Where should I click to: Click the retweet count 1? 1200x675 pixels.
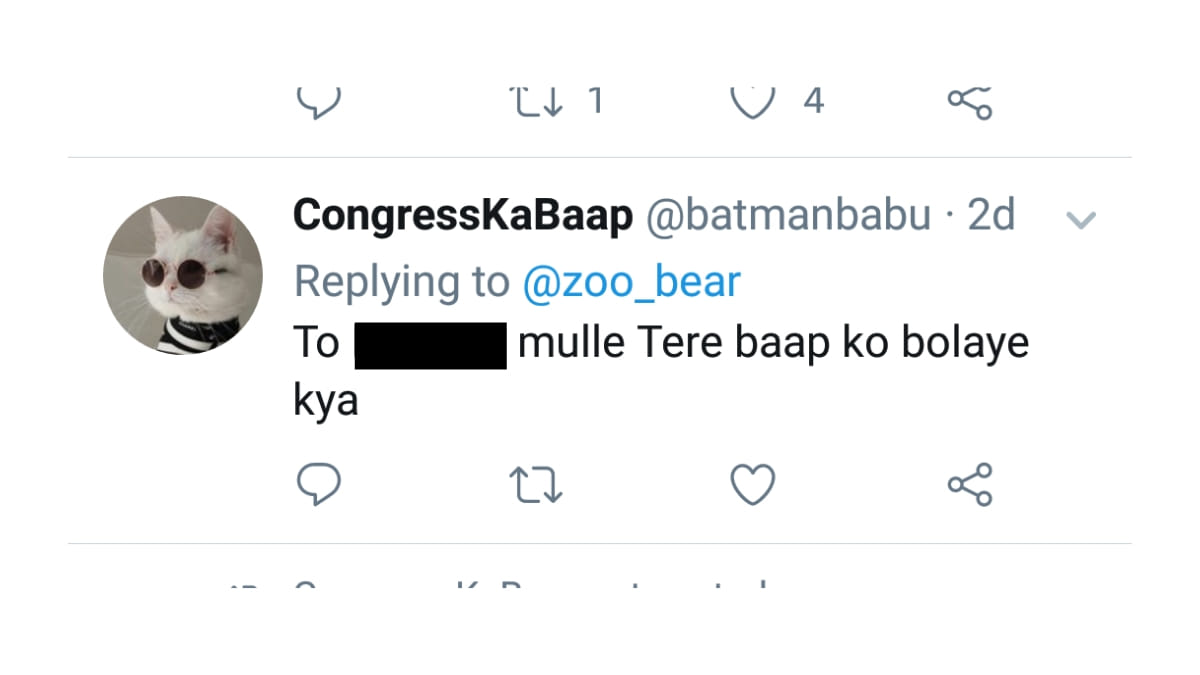tap(595, 100)
